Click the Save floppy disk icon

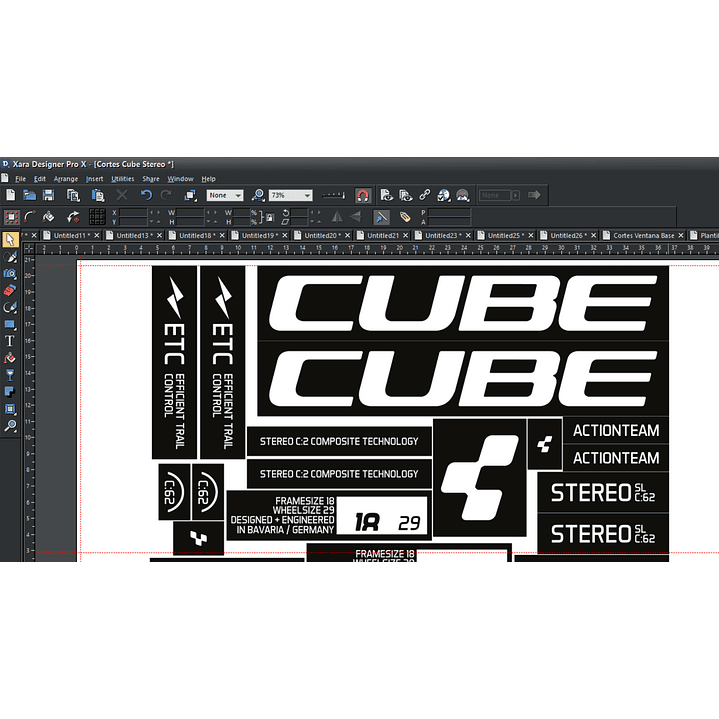[48, 195]
